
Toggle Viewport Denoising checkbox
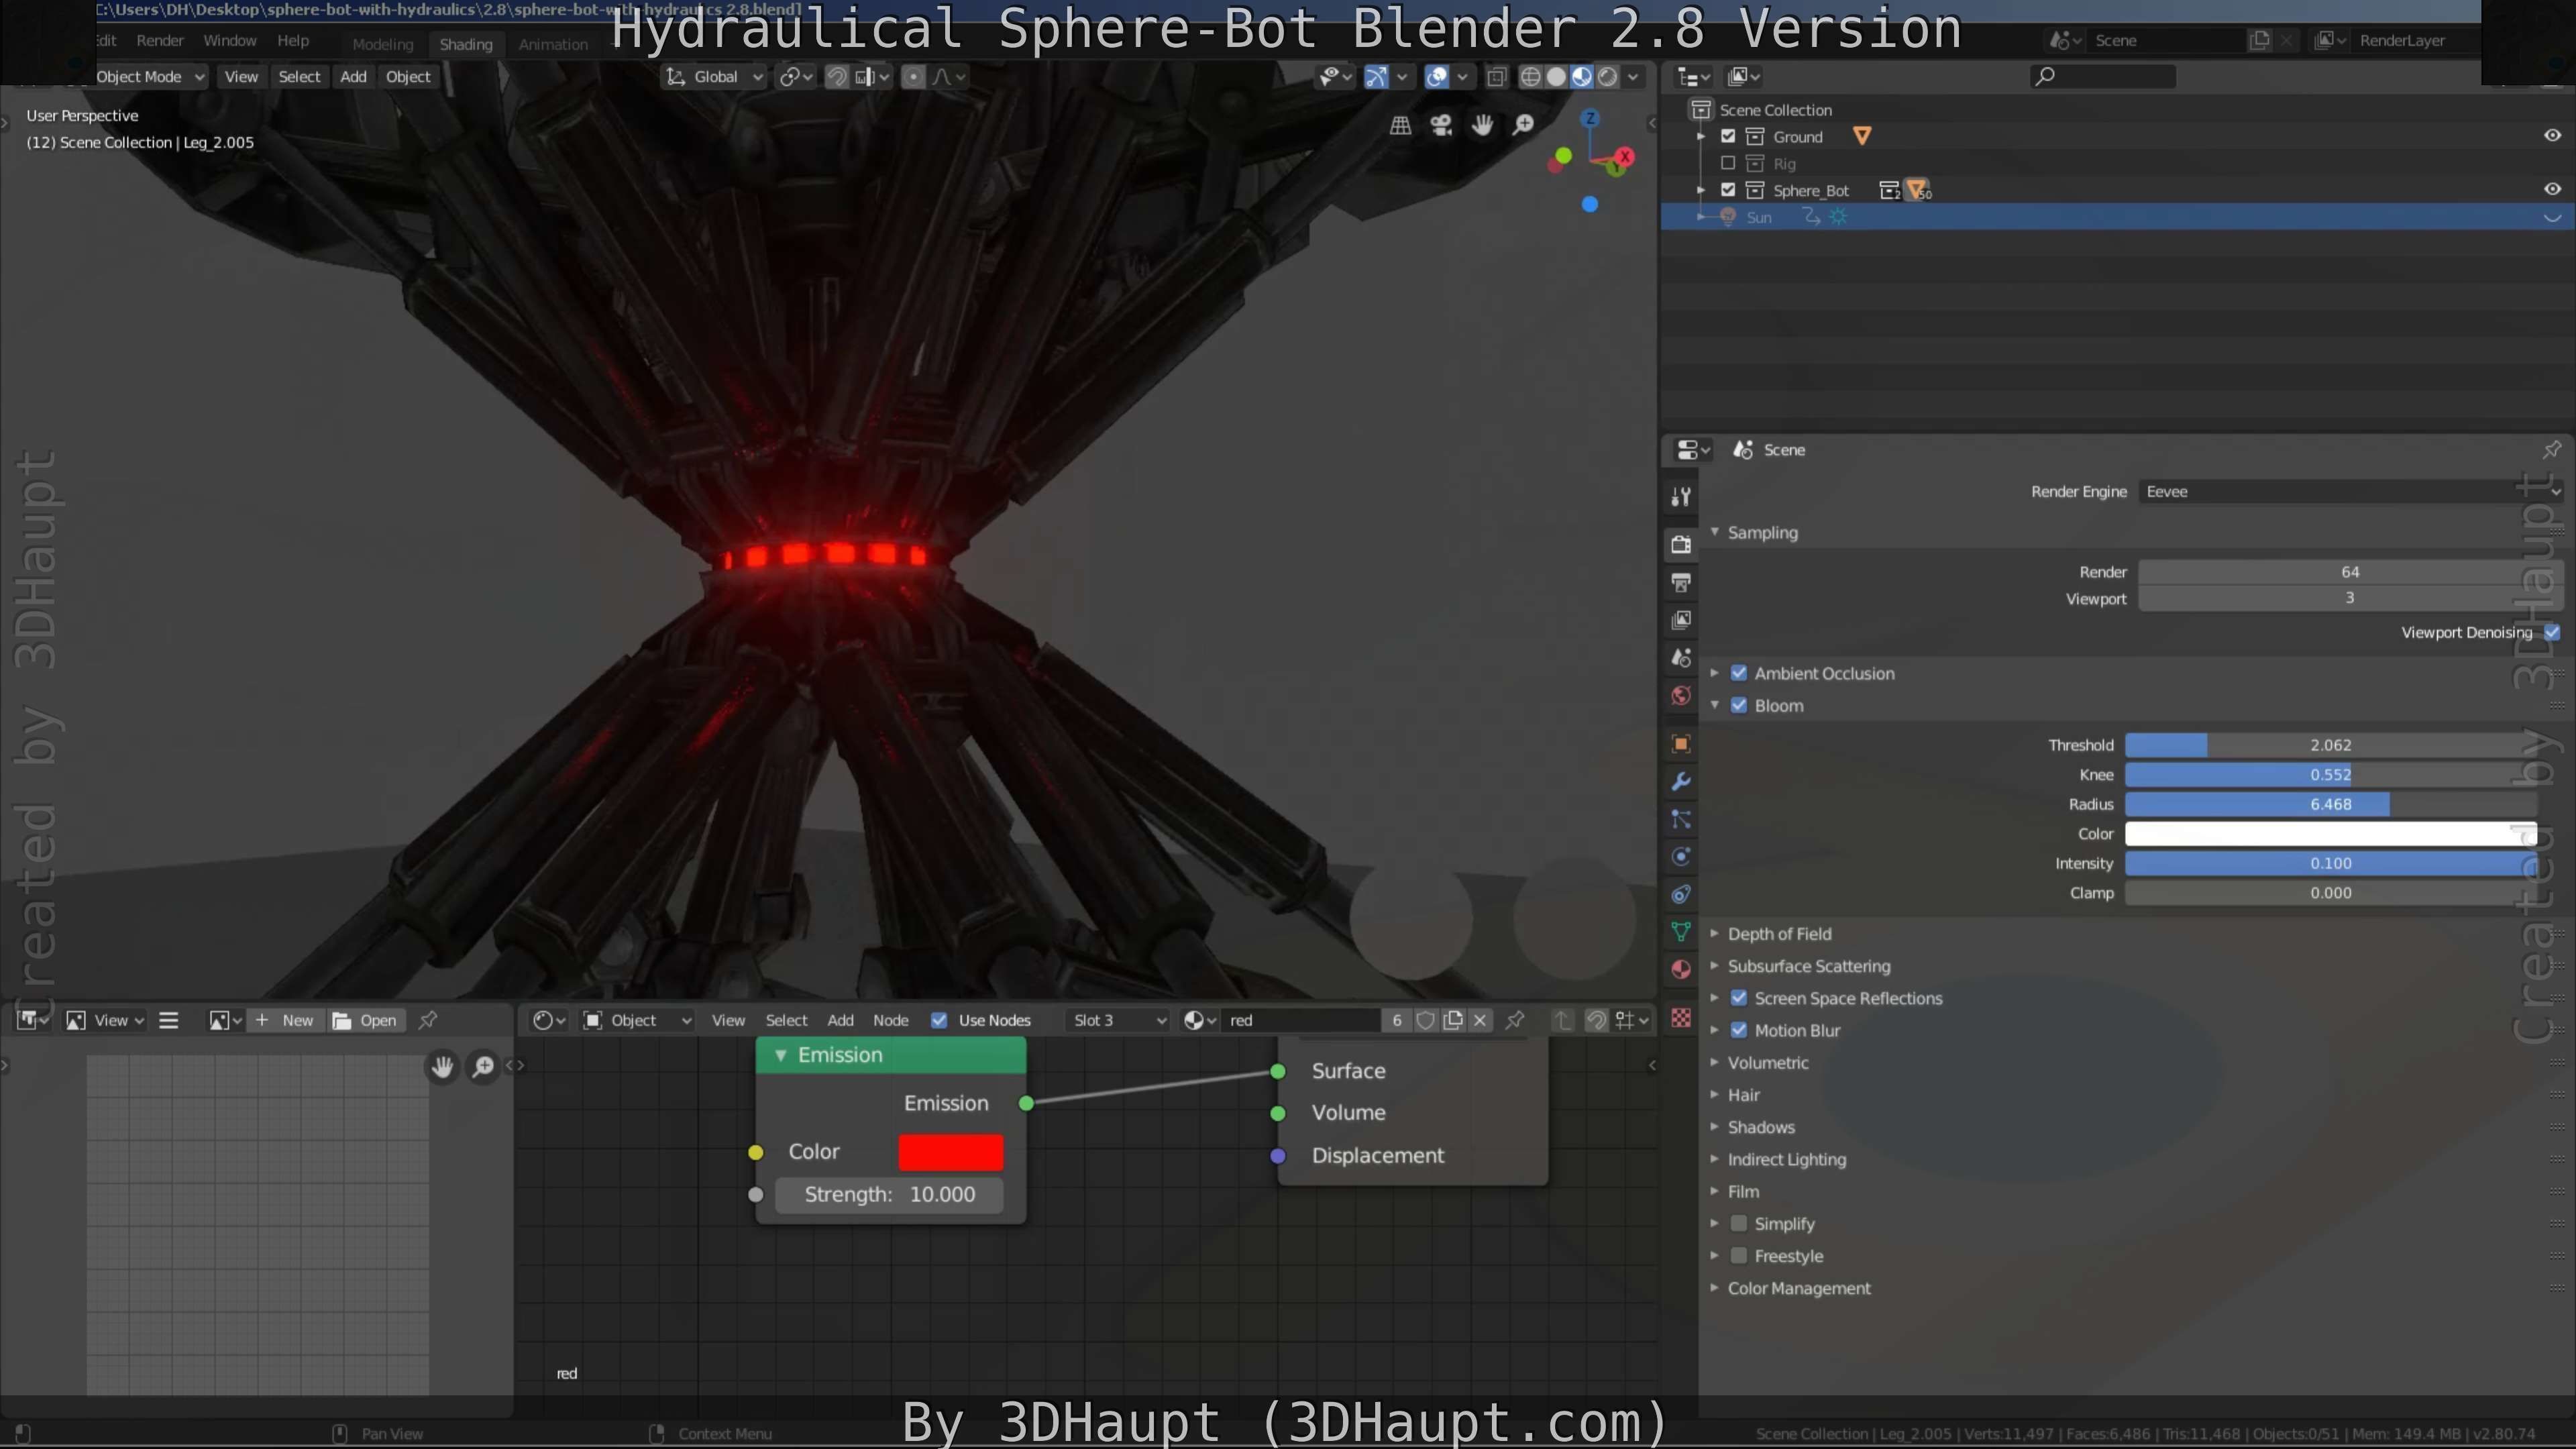tap(2552, 632)
